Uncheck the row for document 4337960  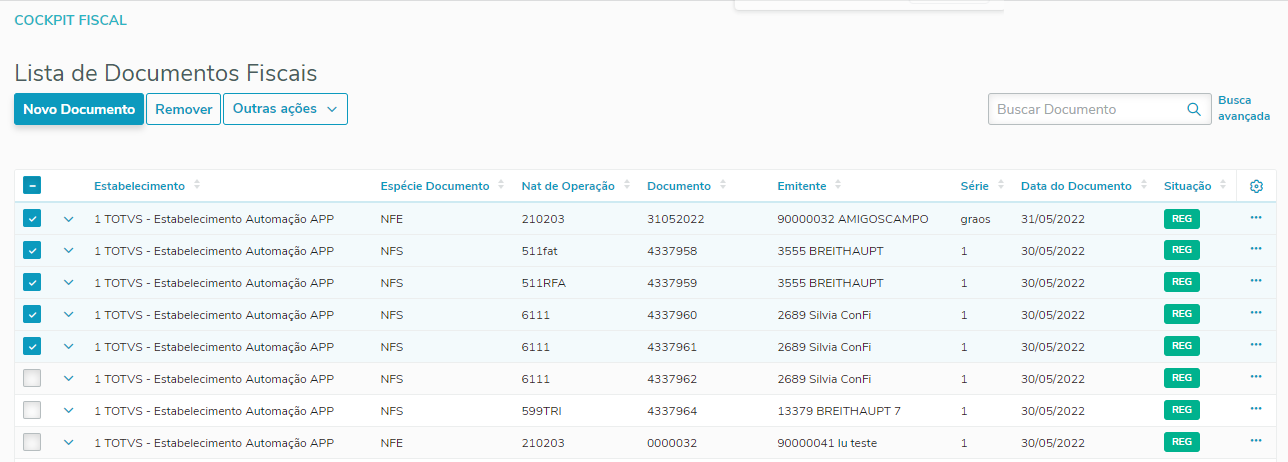(32, 315)
